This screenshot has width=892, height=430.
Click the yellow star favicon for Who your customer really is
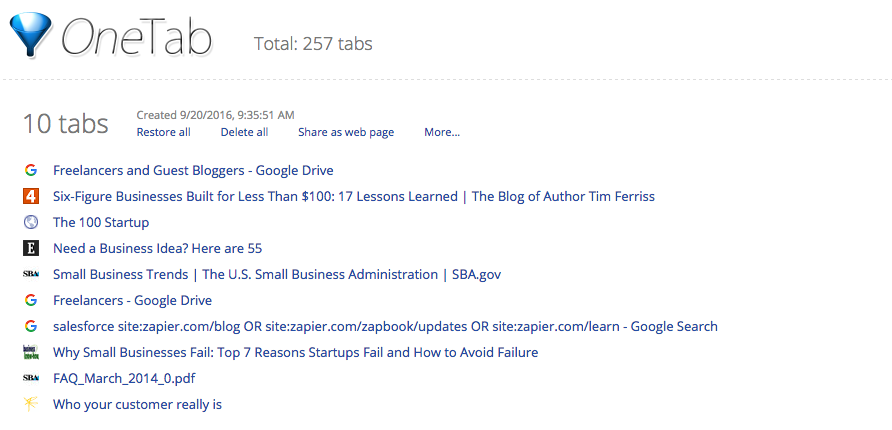(x=31, y=404)
